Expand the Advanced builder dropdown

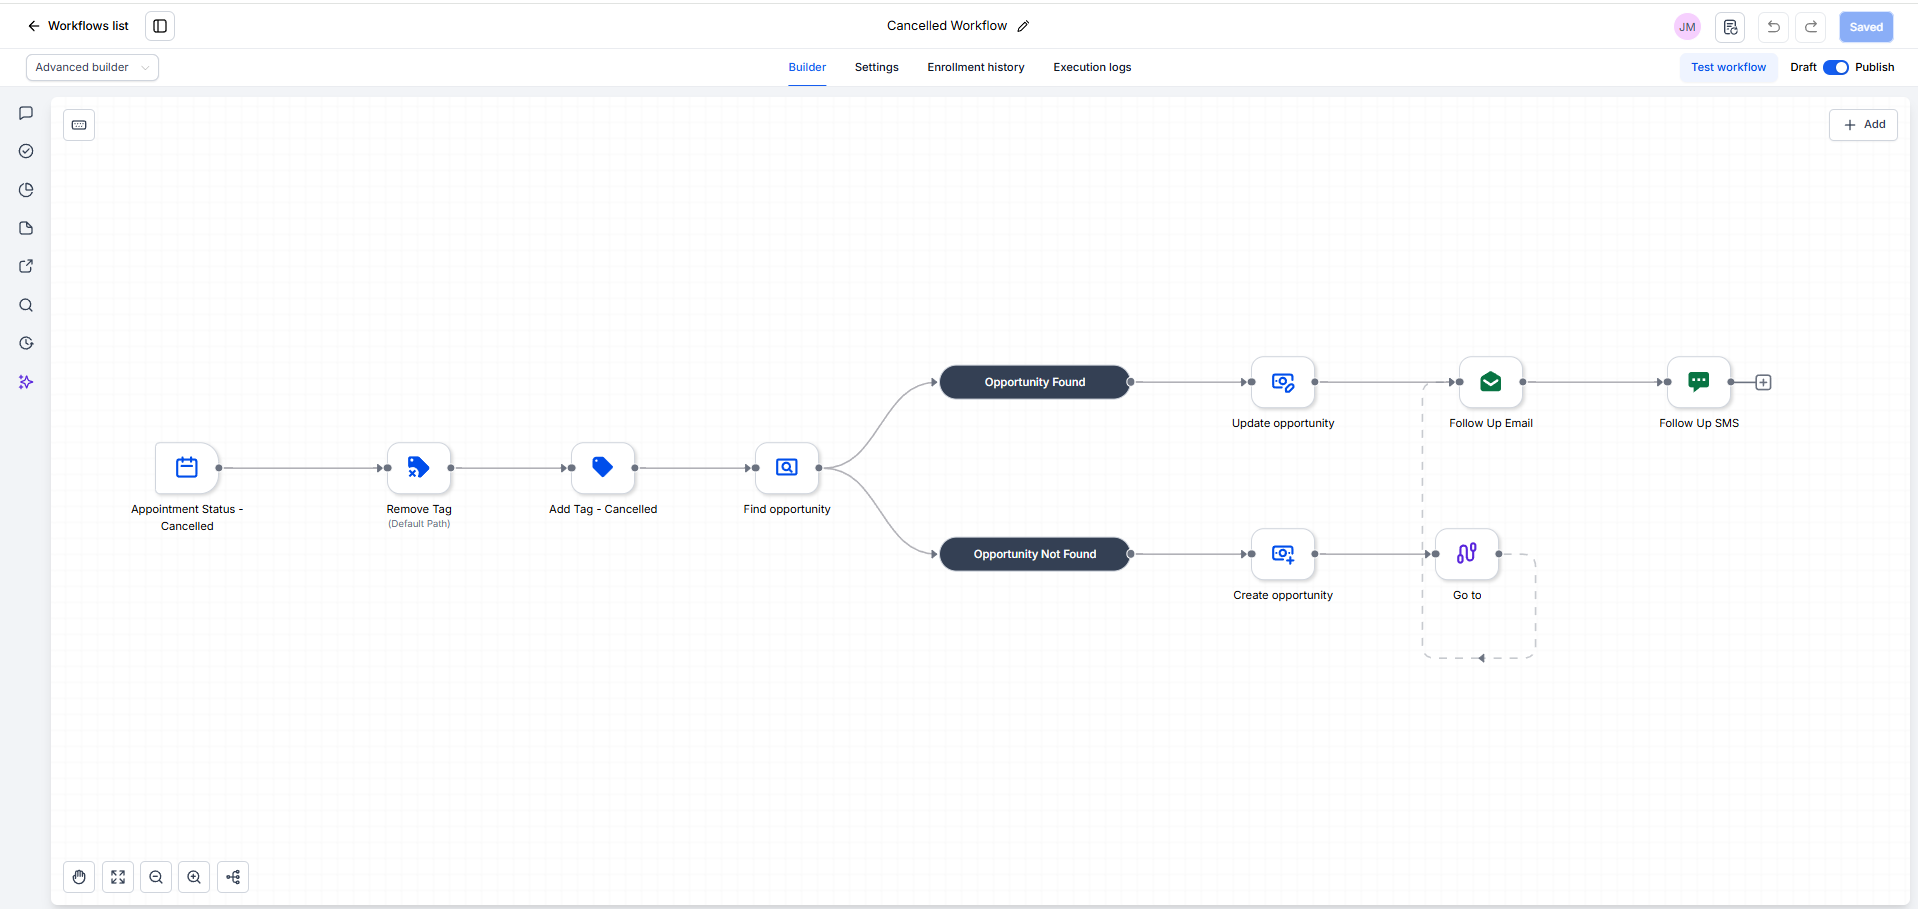[x=92, y=67]
